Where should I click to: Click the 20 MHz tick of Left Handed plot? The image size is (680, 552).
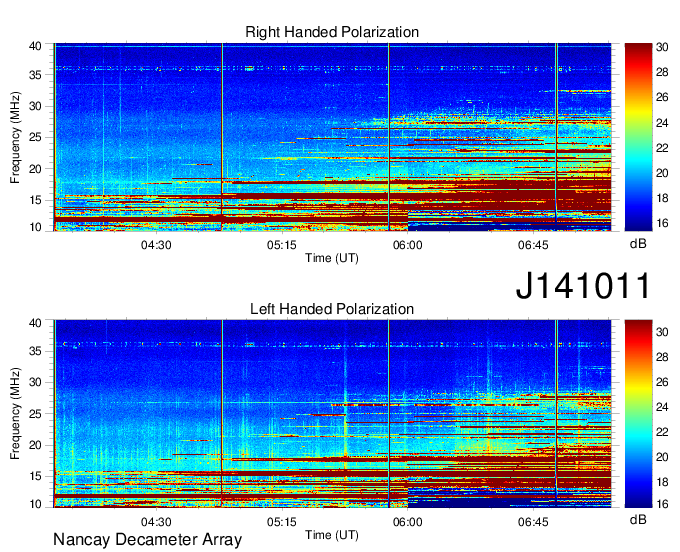36,445
